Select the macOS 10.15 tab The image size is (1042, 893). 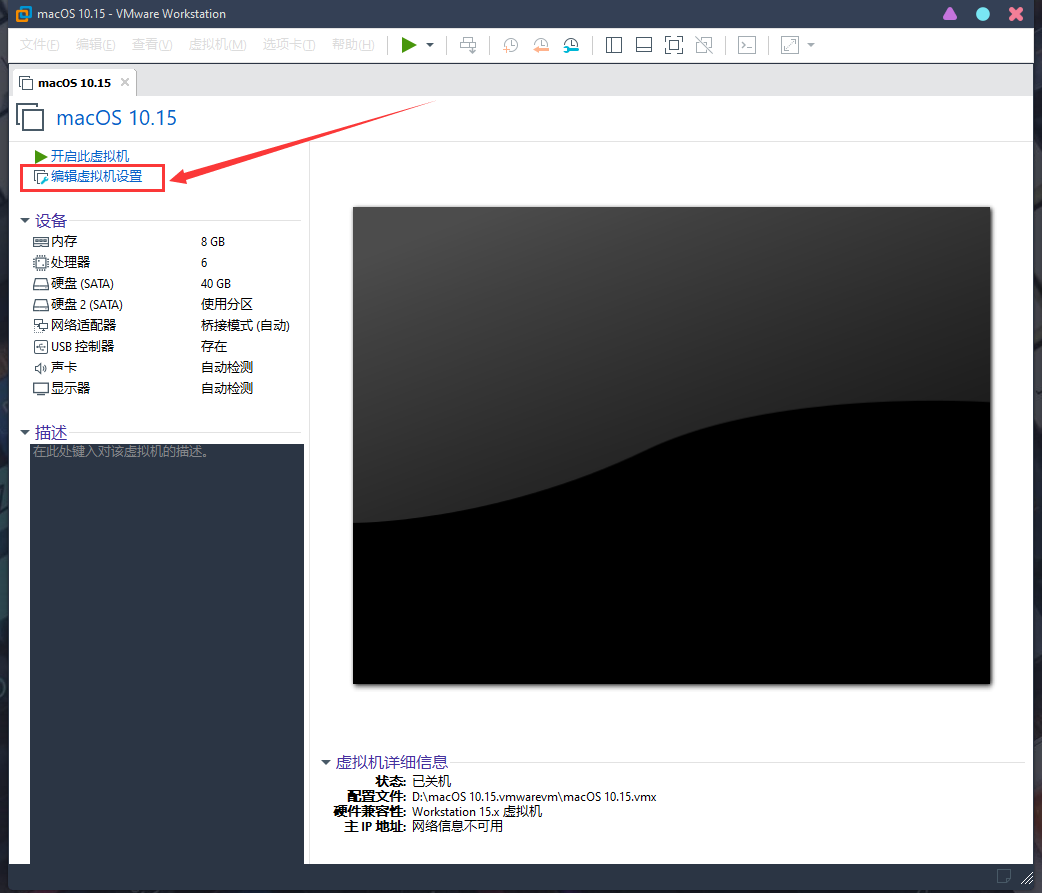(74, 83)
